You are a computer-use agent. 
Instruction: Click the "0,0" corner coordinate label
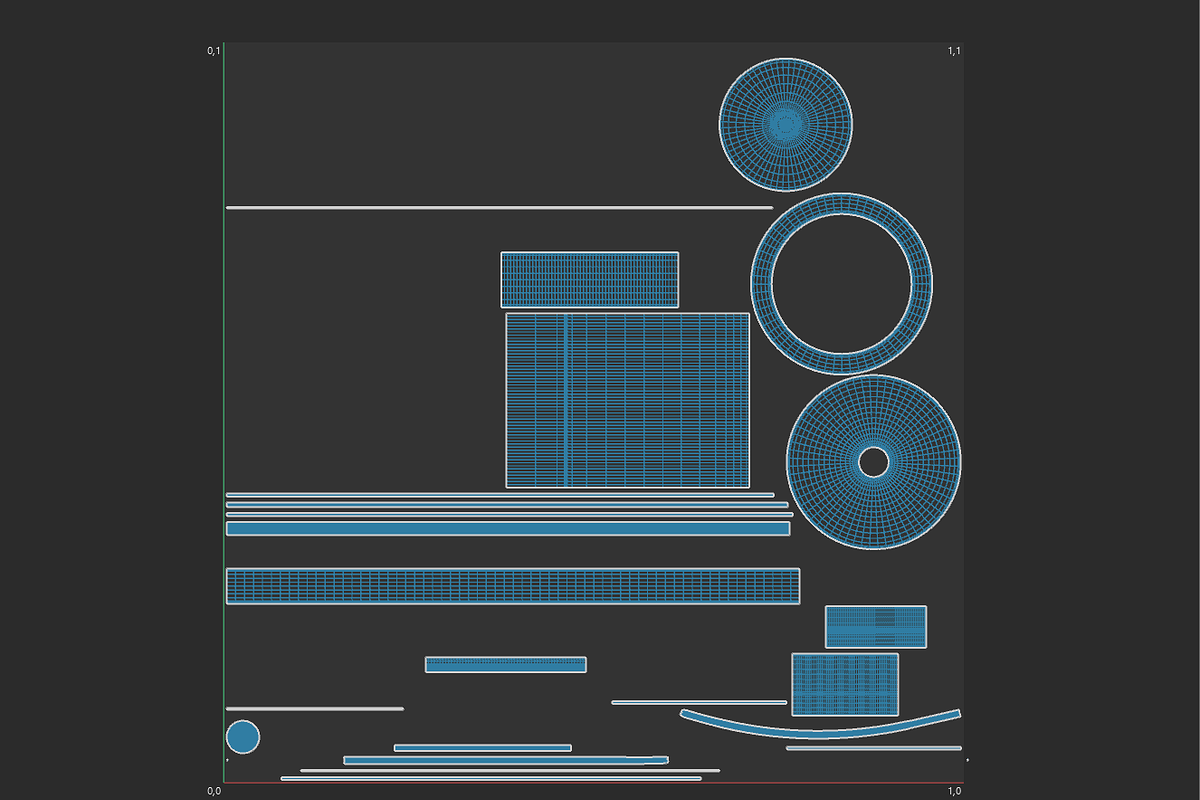[213, 791]
